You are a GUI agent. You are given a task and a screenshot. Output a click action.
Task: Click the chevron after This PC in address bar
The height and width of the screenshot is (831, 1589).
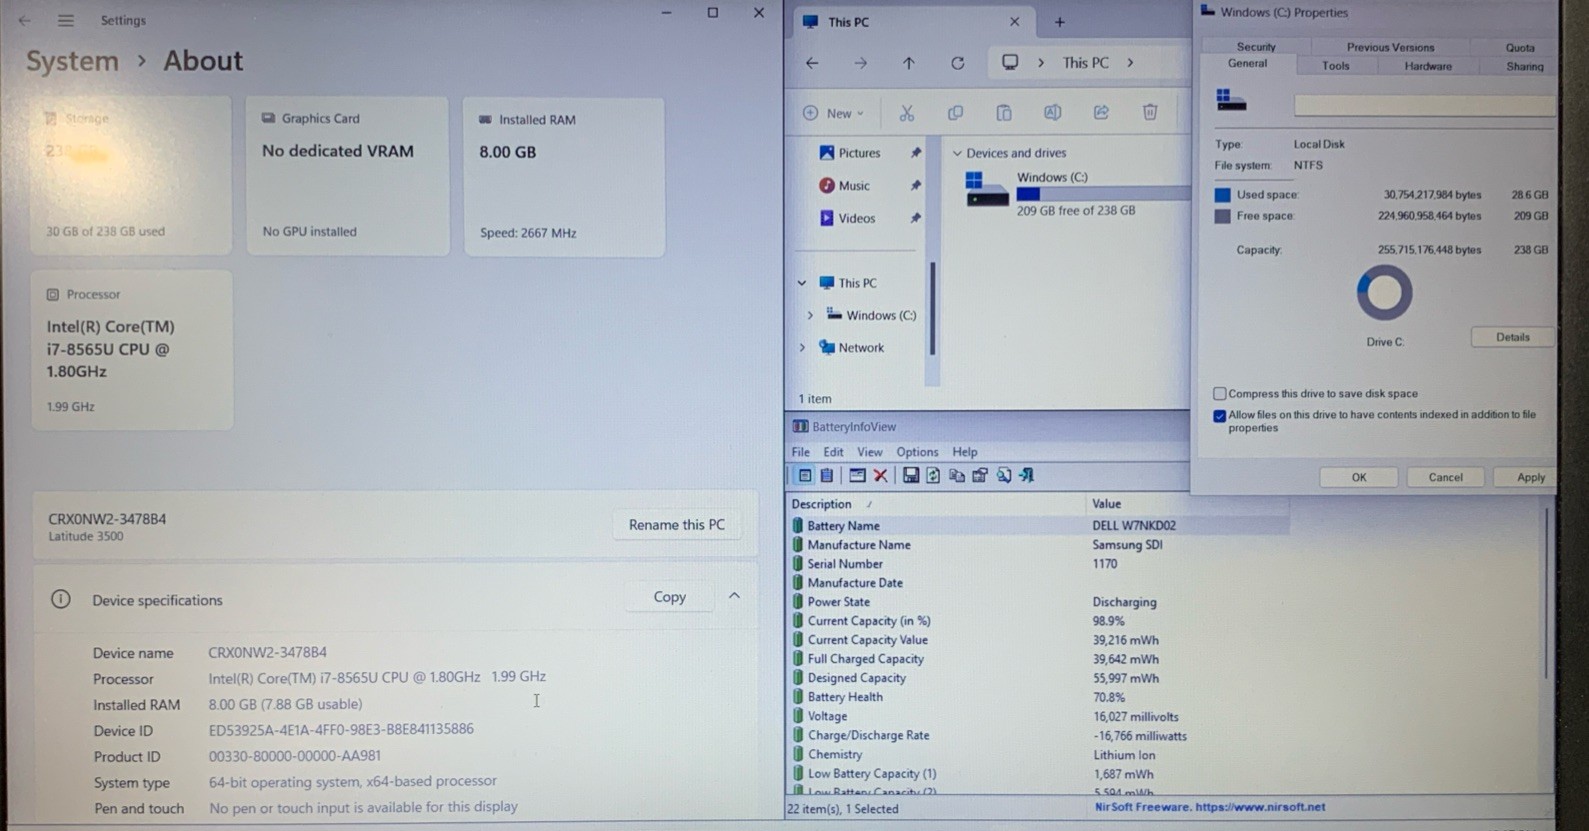coord(1131,63)
